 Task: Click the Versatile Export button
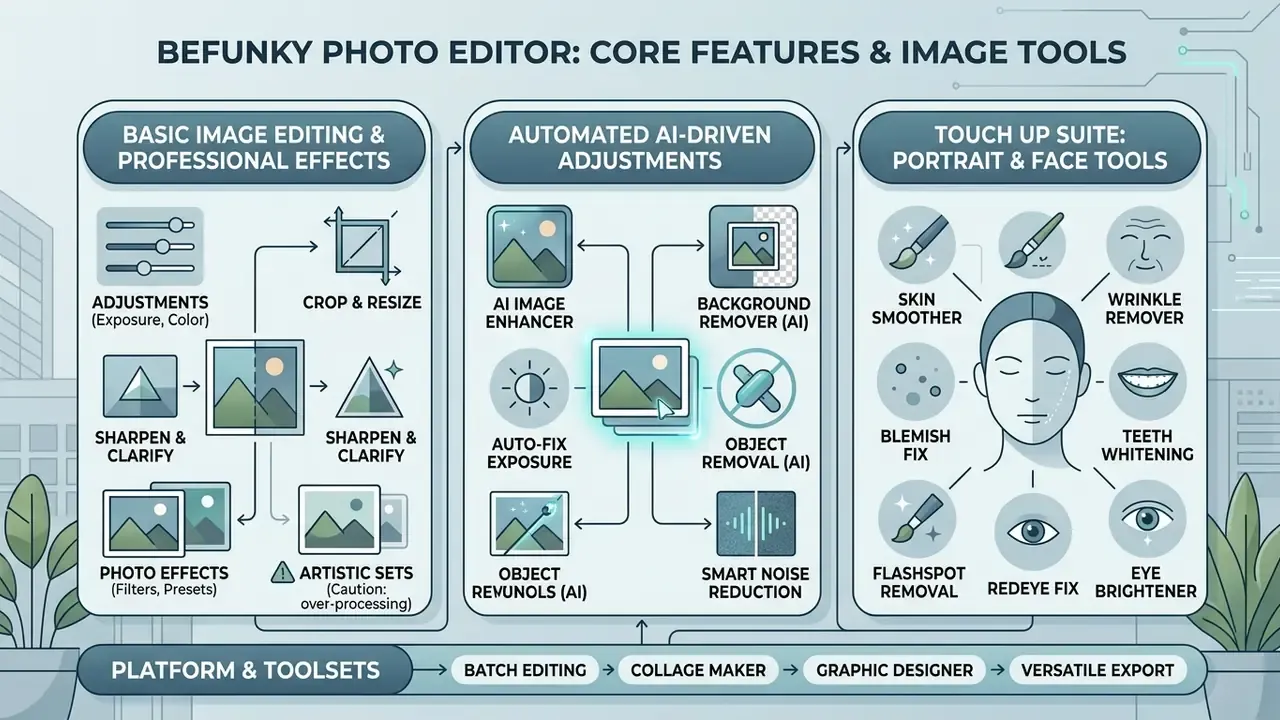coord(1098,670)
